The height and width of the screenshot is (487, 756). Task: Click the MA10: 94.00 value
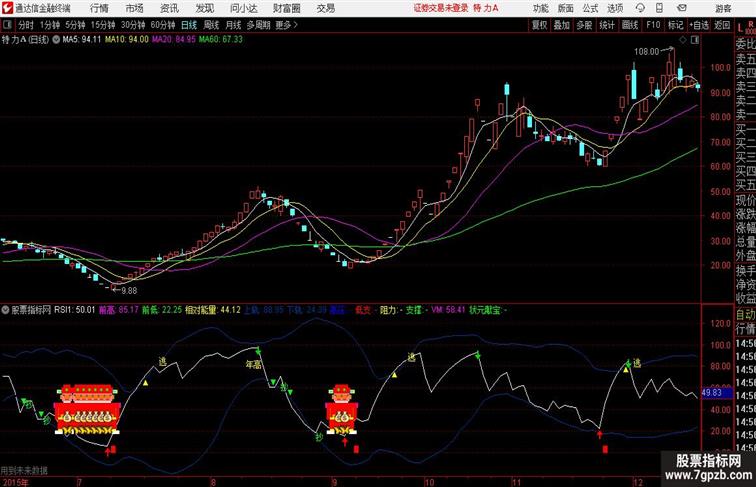[x=126, y=40]
